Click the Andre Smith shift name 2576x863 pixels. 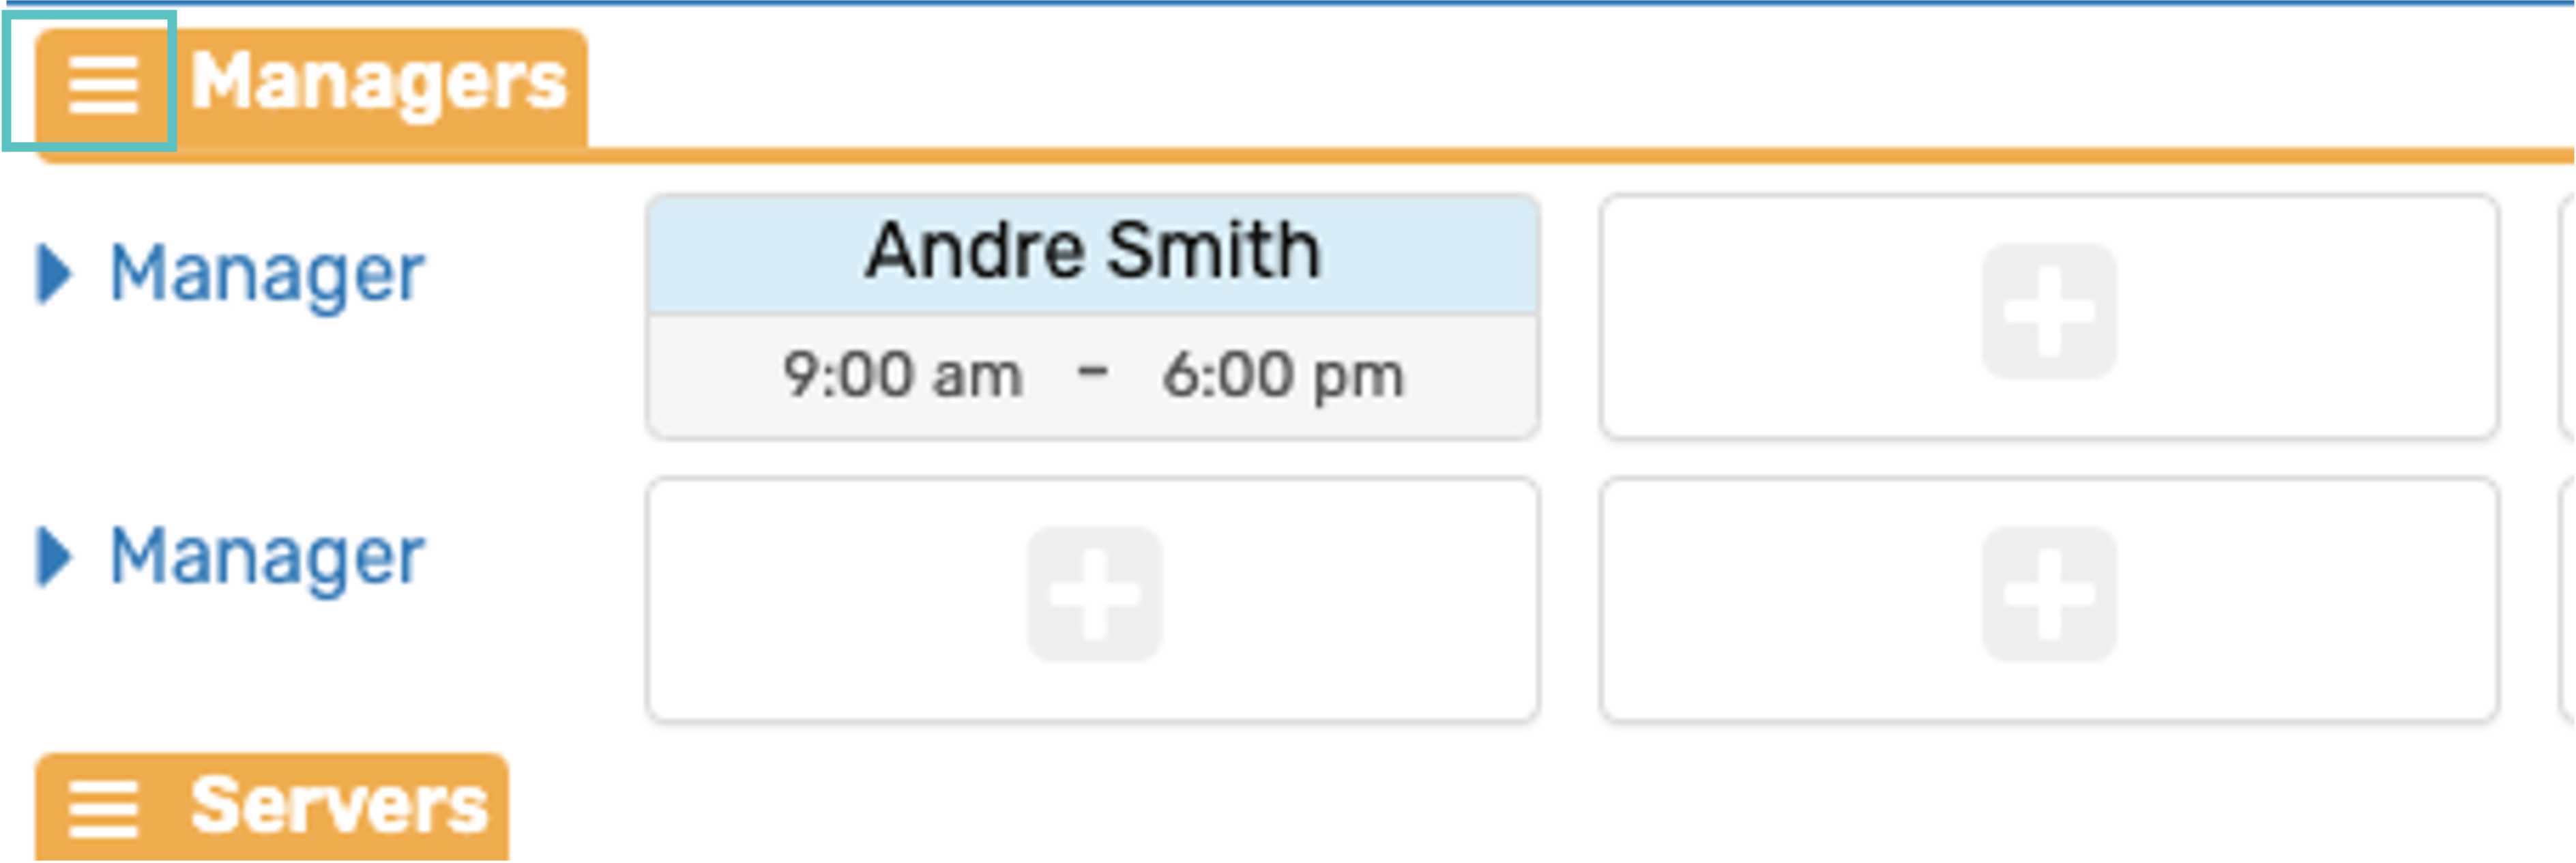[1093, 251]
